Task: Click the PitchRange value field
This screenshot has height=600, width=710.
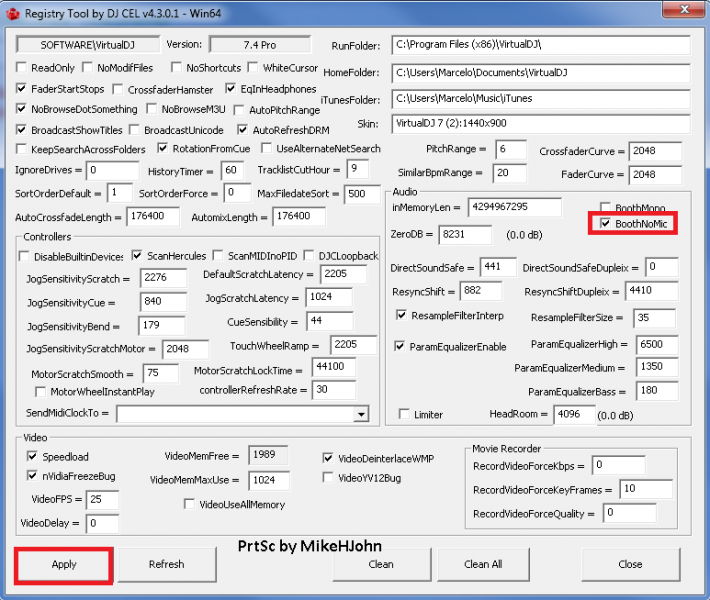Action: pyautogui.click(x=511, y=149)
